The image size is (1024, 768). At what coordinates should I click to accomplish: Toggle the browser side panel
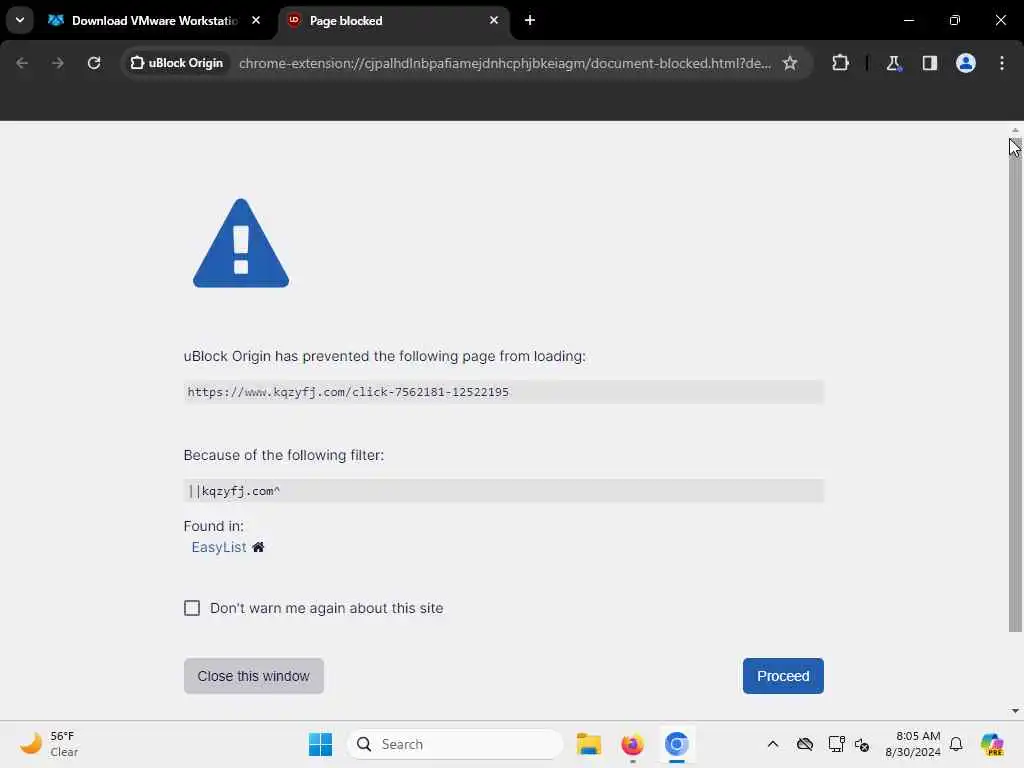[929, 63]
